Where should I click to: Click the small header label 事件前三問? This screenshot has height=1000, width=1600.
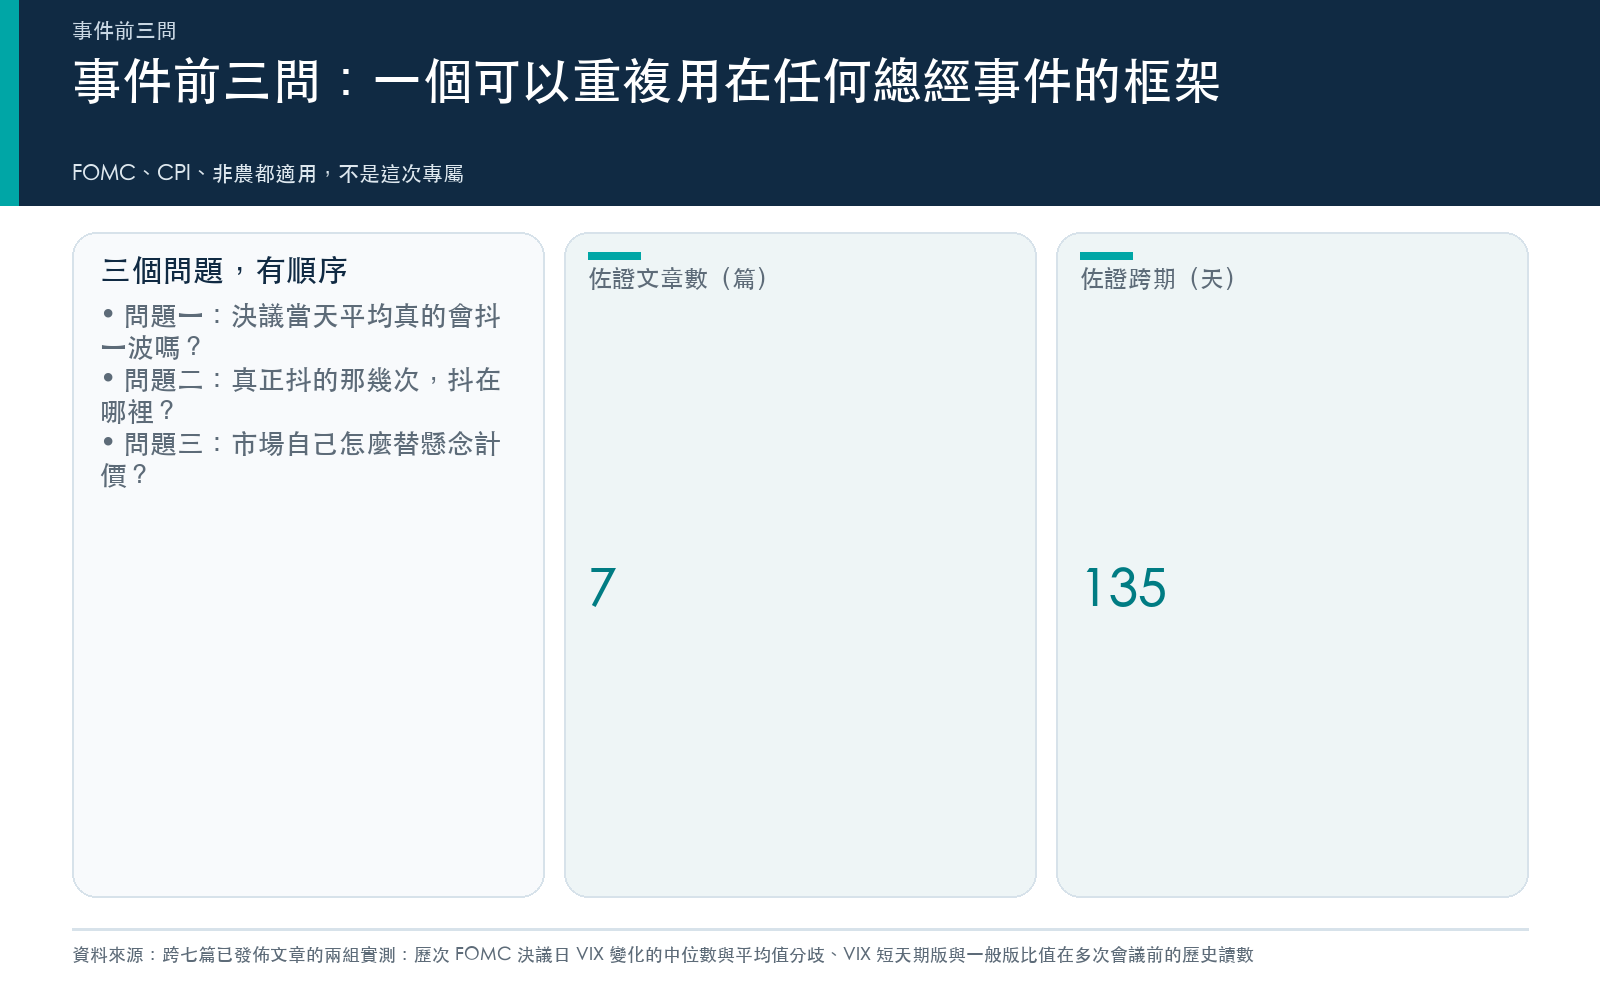(x=124, y=31)
